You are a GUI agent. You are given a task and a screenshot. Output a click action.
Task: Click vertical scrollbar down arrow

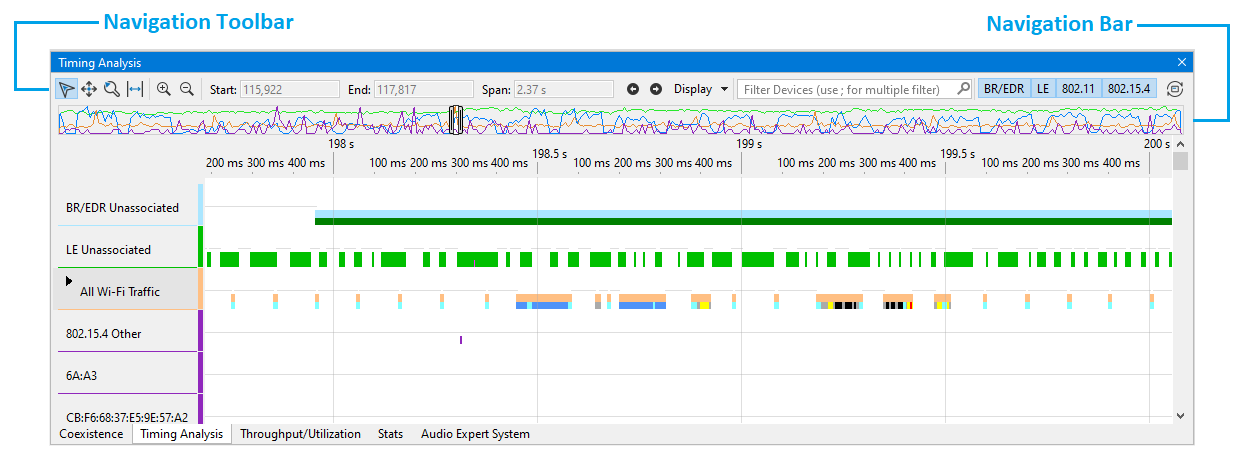pyautogui.click(x=1180, y=415)
